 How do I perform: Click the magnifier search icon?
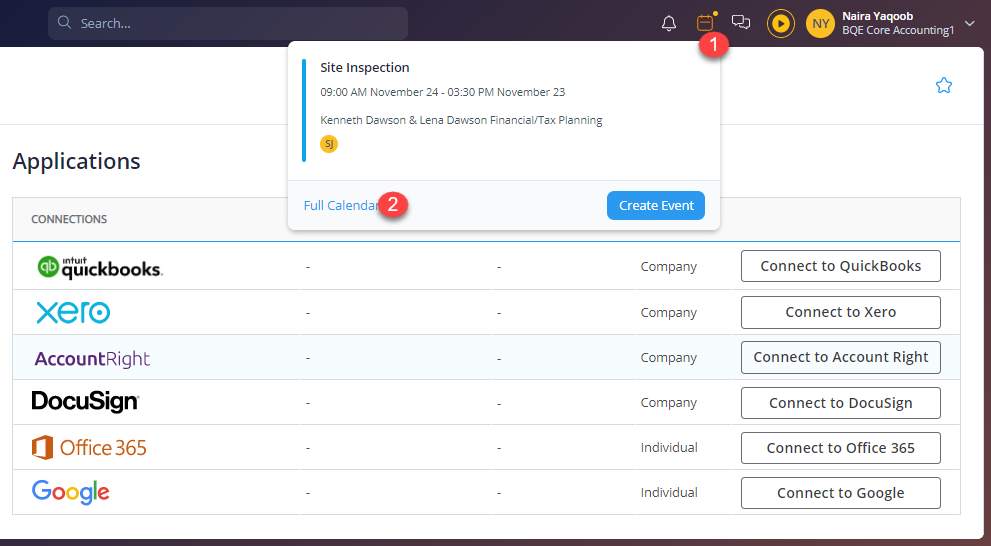click(x=64, y=23)
